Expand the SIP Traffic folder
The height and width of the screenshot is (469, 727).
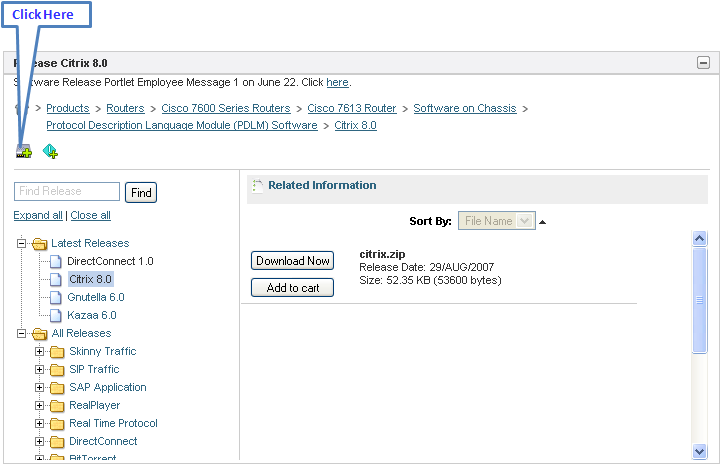point(39,370)
